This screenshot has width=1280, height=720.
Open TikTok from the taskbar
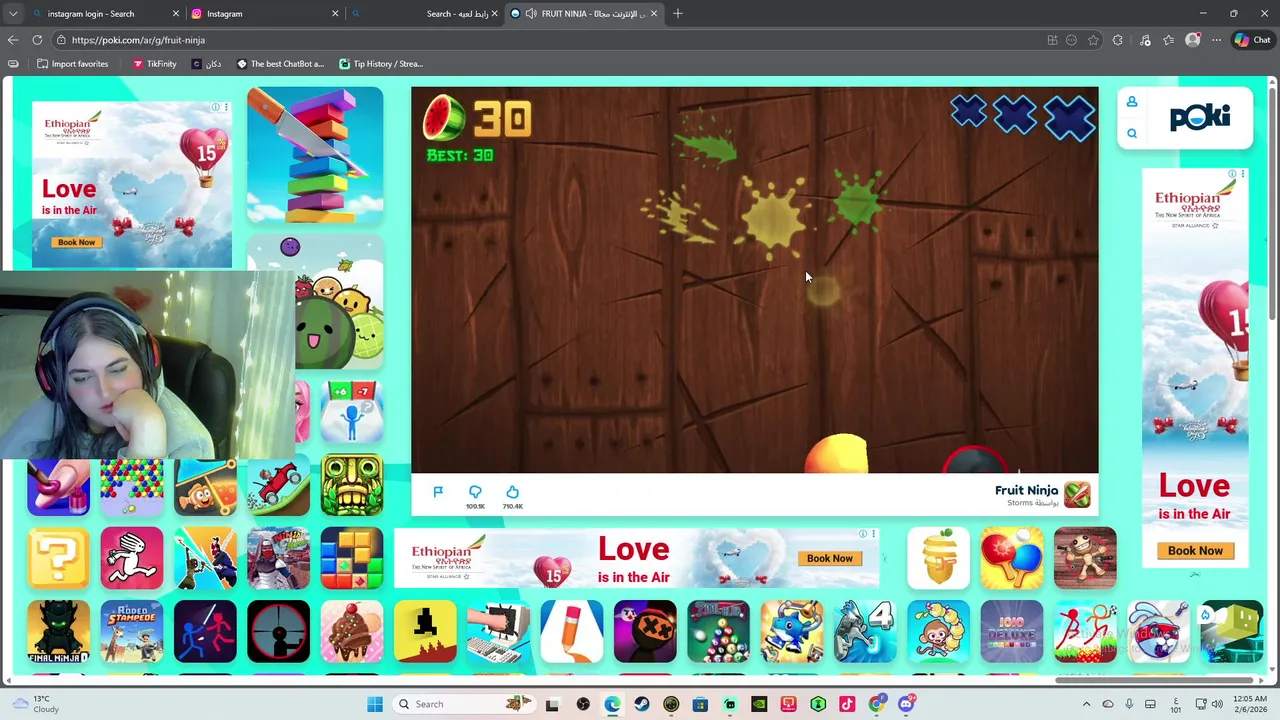click(x=847, y=704)
